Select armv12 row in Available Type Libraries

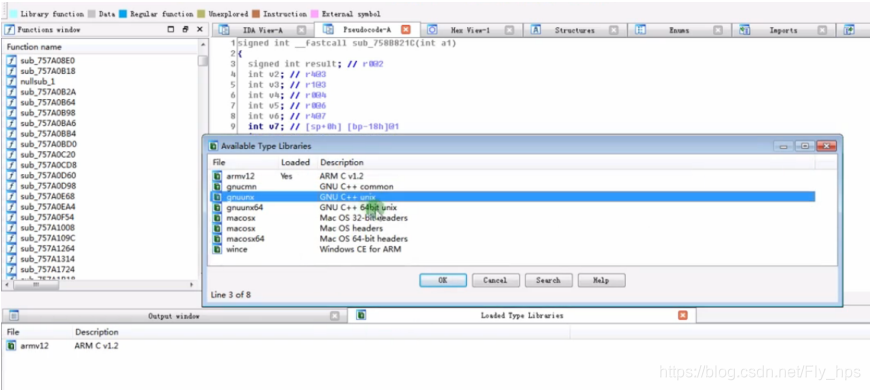[x=513, y=176]
